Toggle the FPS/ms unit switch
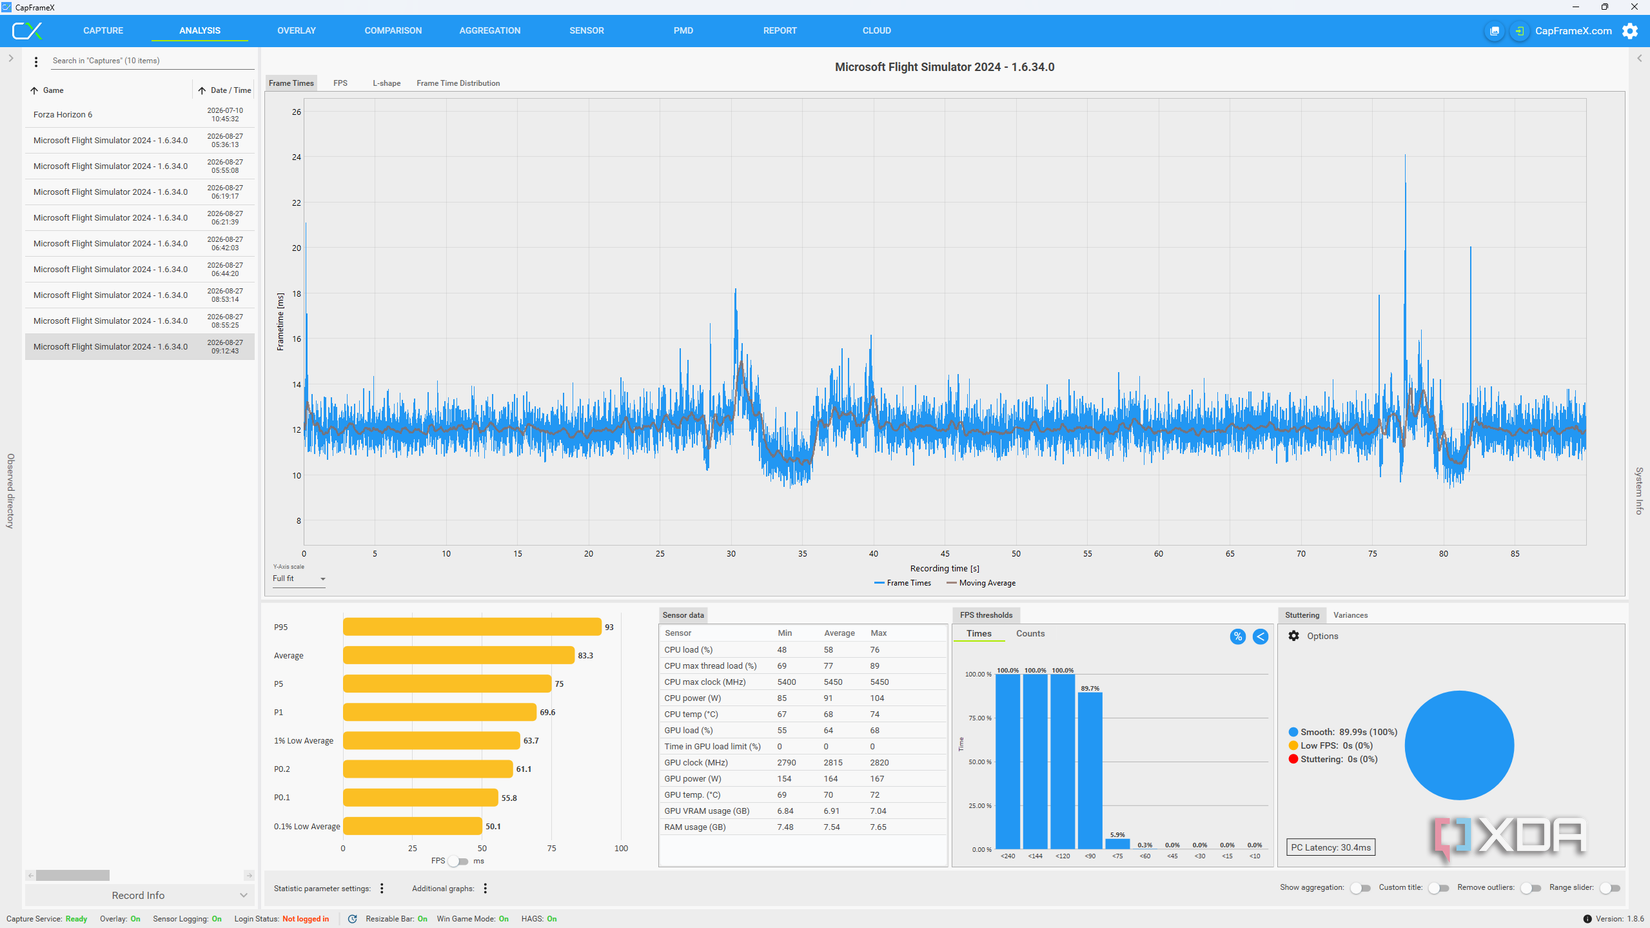This screenshot has width=1650, height=928. pos(459,861)
